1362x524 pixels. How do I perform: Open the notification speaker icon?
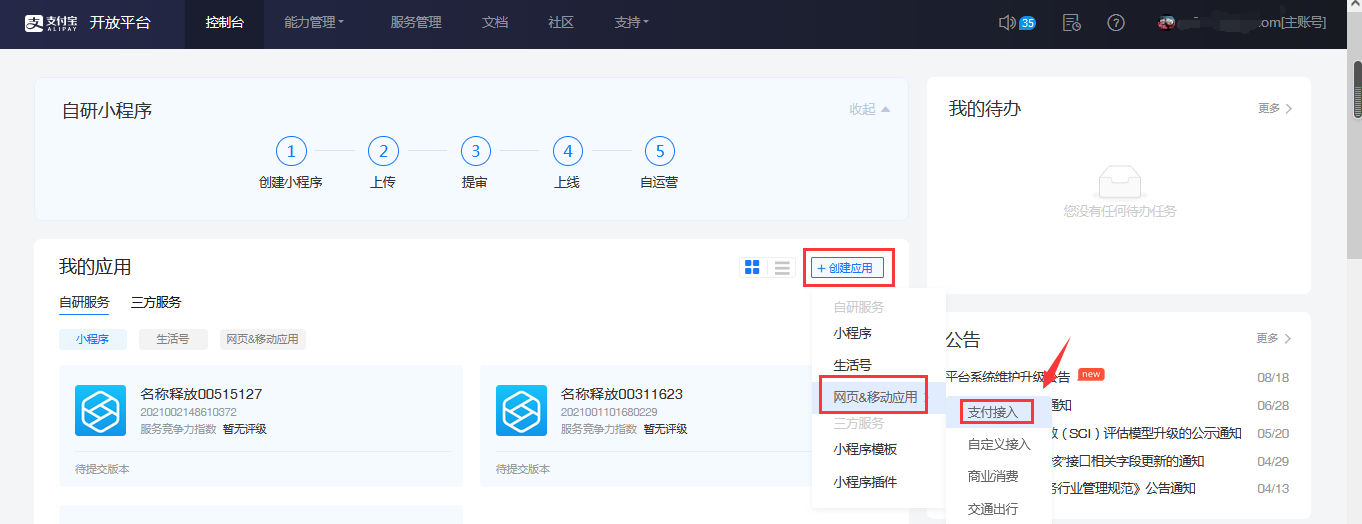[x=1007, y=23]
